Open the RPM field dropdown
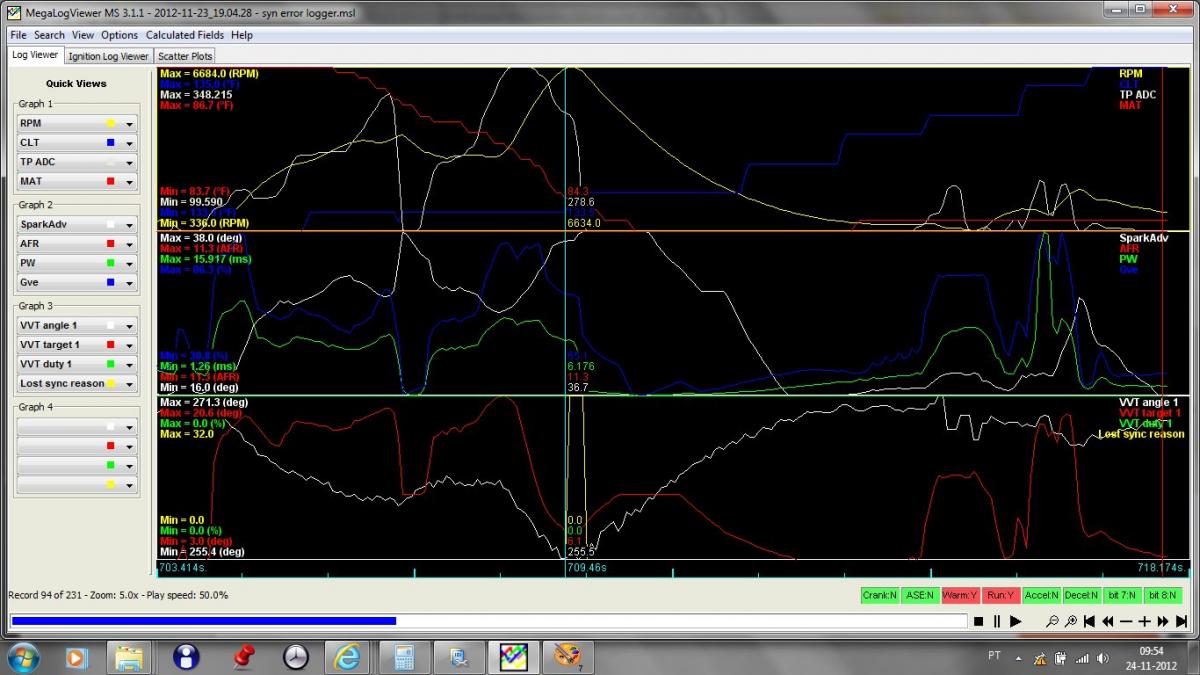 pos(129,124)
